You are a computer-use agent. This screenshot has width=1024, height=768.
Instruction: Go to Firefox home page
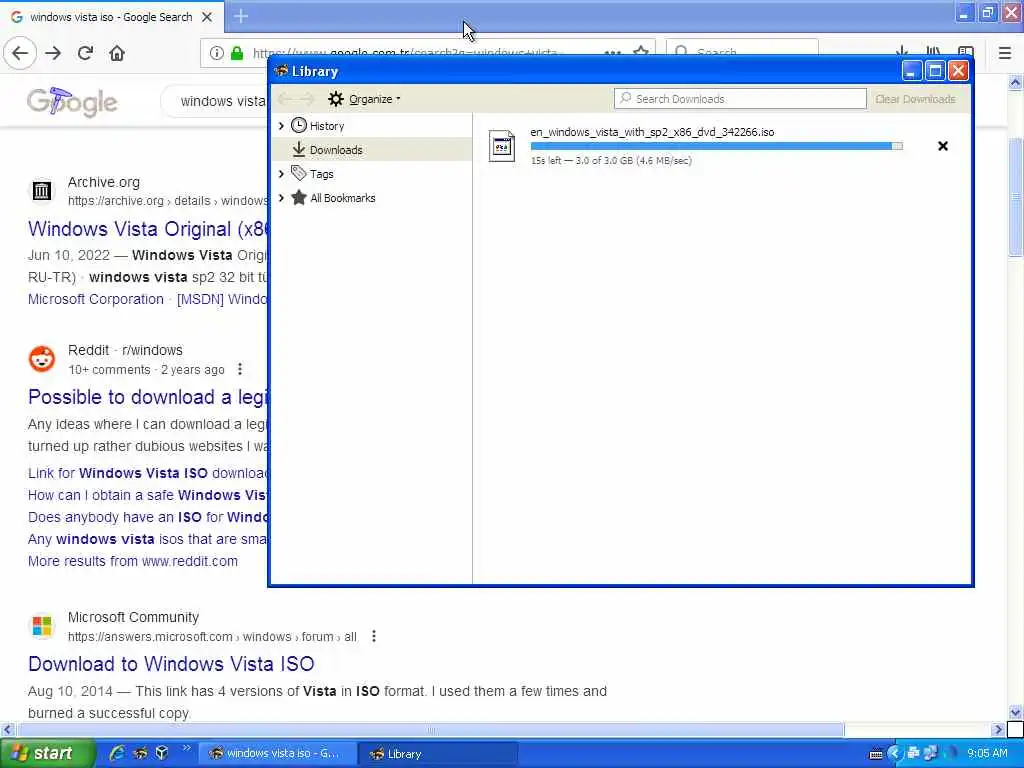[x=117, y=53]
